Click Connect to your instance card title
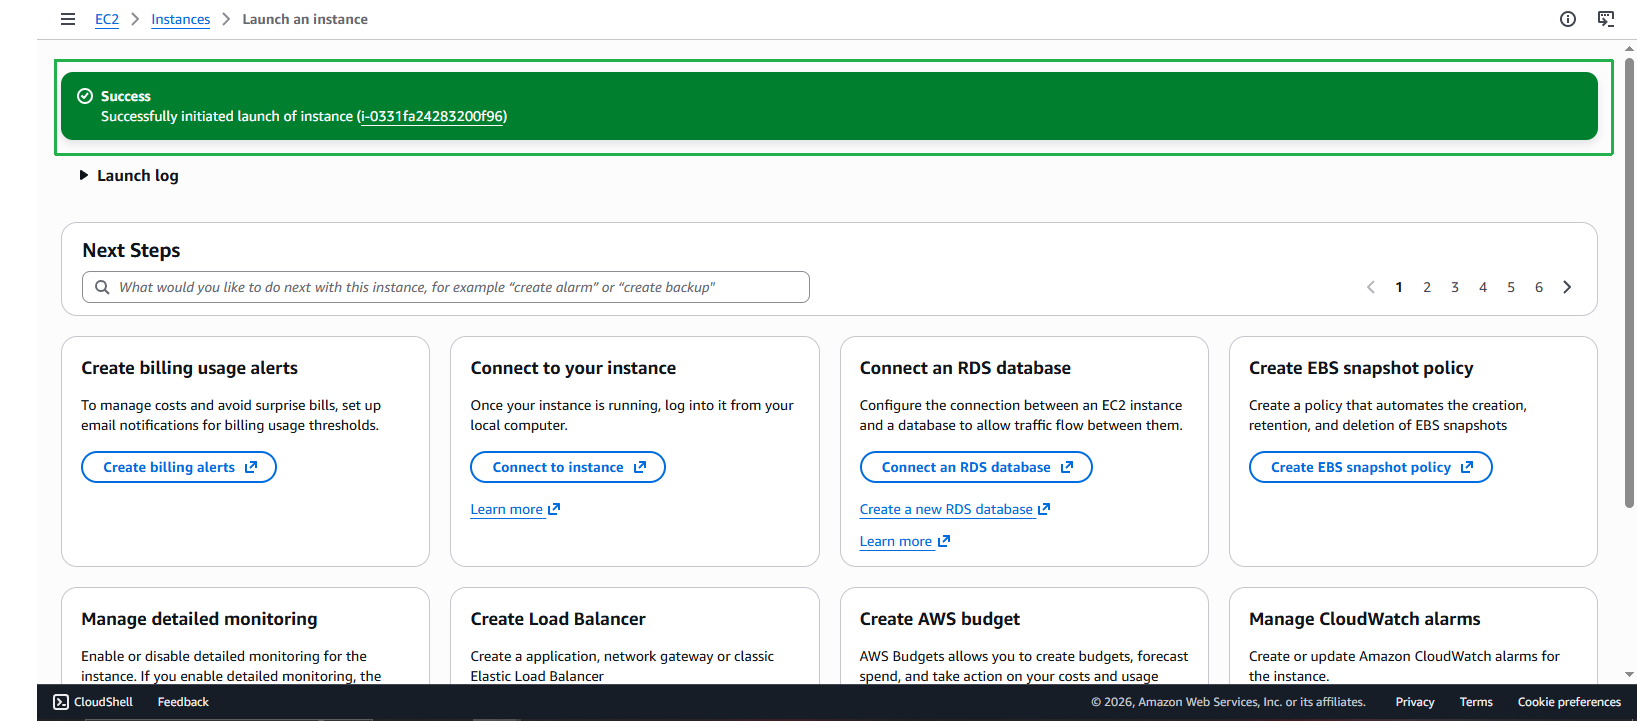The width and height of the screenshot is (1637, 721). tap(573, 368)
